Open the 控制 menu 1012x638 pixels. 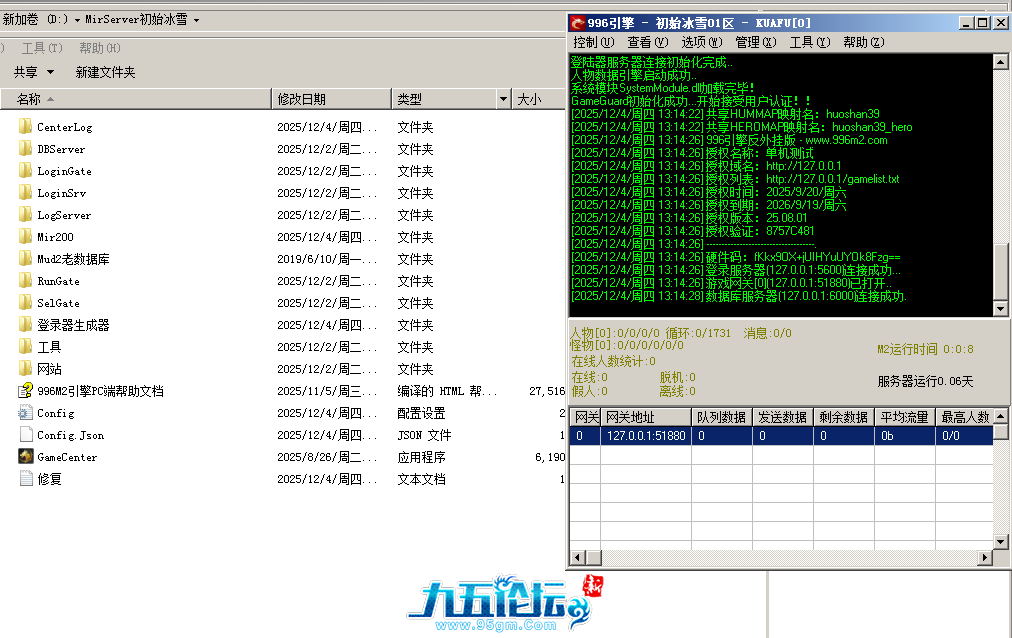point(590,42)
